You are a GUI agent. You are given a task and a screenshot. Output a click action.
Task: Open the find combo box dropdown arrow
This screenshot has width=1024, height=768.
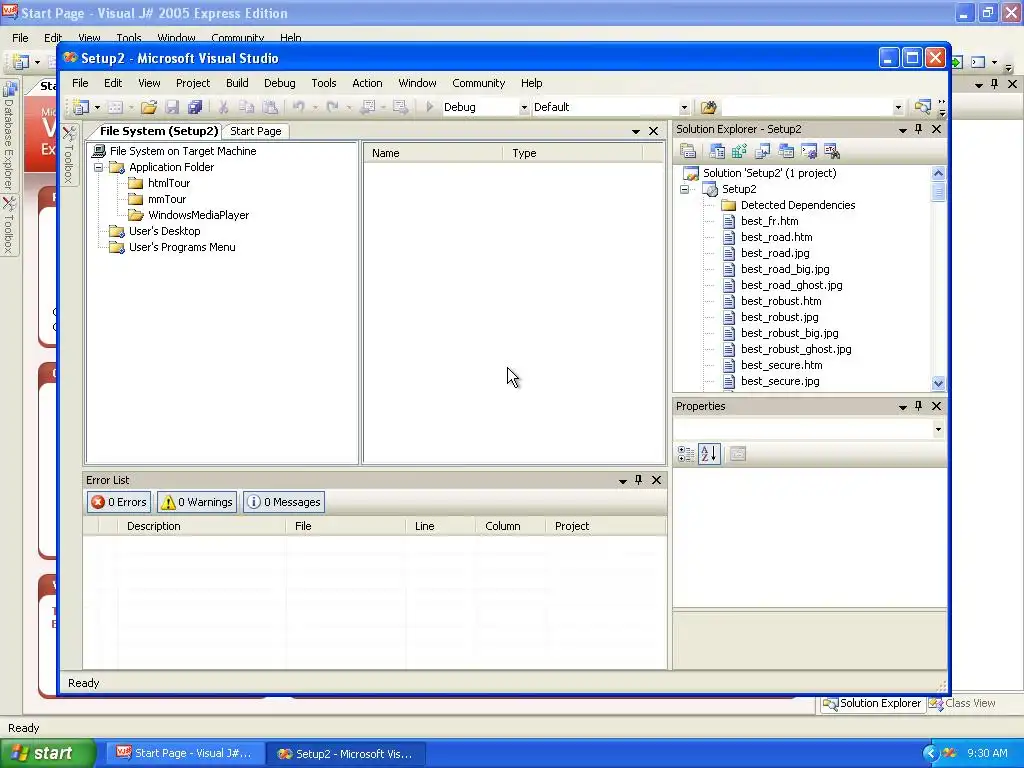[898, 108]
